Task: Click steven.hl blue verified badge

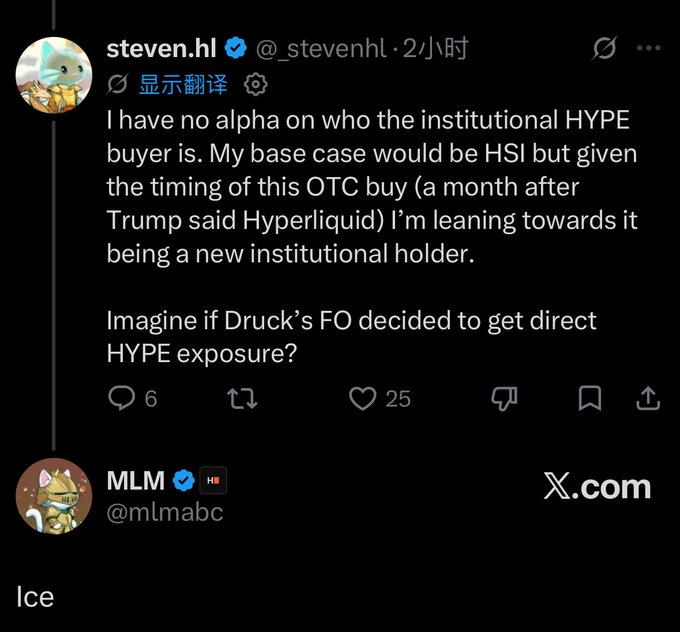Action: click(x=235, y=48)
